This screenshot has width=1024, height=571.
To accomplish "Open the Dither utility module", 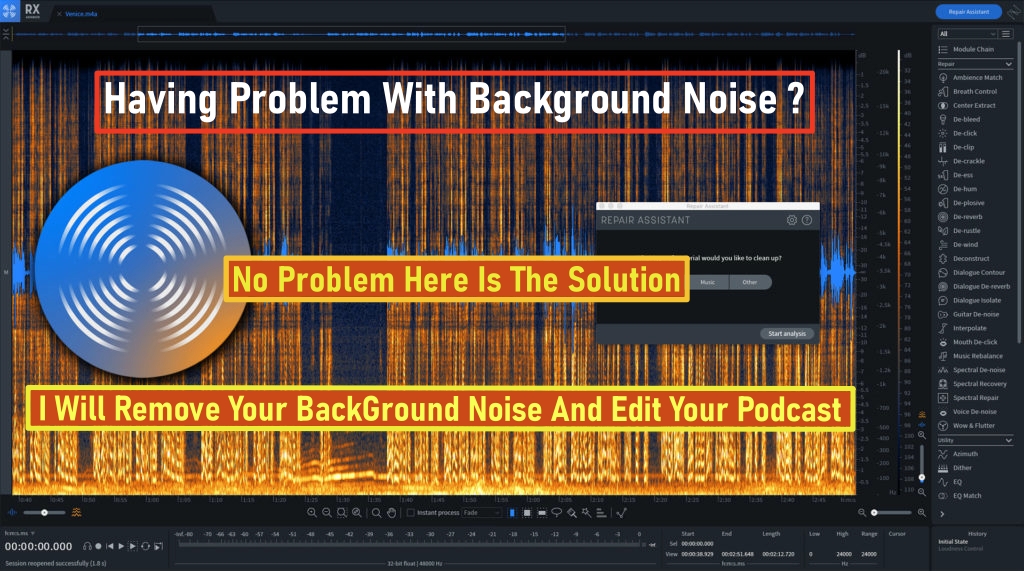I will tap(955, 468).
